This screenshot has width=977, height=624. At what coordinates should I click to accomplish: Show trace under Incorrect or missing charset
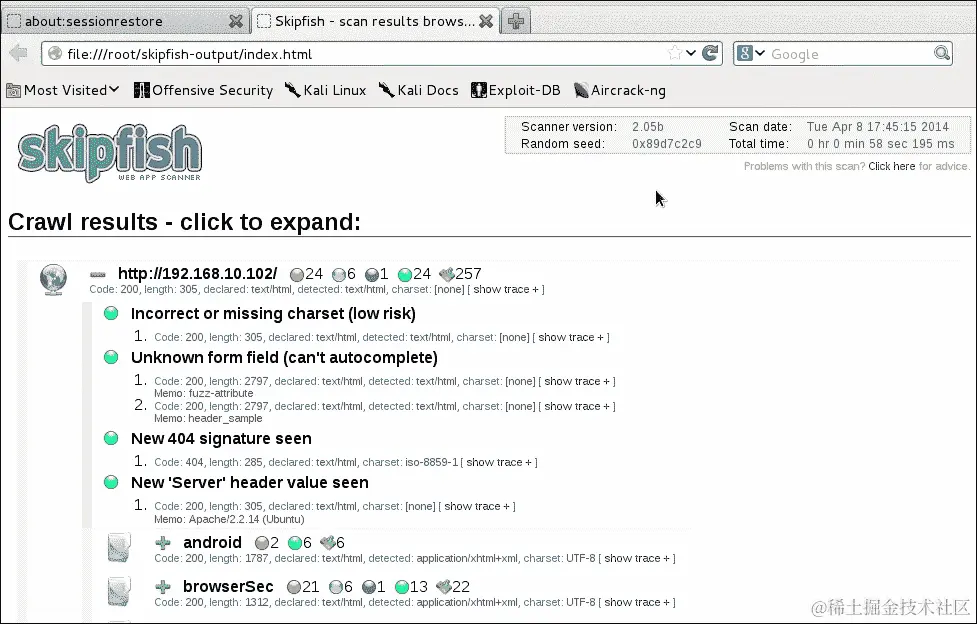pyautogui.click(x=571, y=337)
